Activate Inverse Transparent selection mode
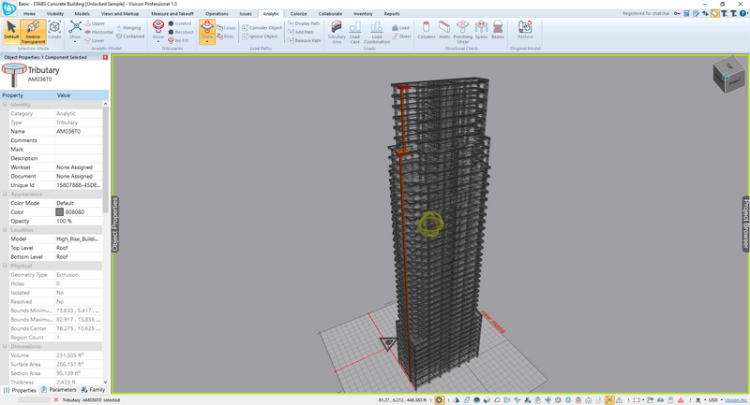Screen dimensions: 750x405 point(33,31)
